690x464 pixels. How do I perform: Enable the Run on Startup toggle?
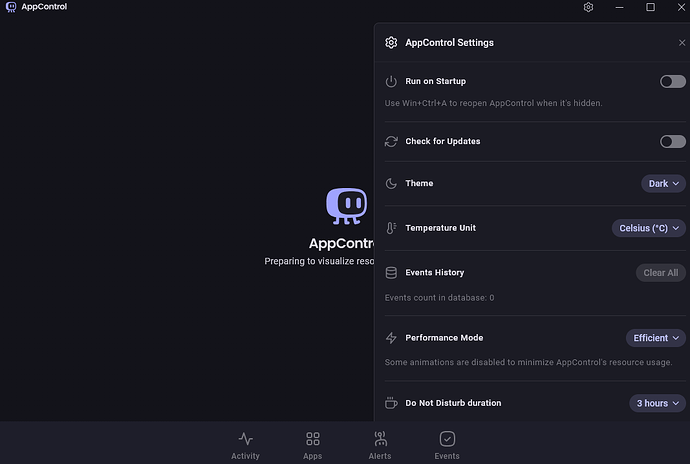[x=672, y=81]
